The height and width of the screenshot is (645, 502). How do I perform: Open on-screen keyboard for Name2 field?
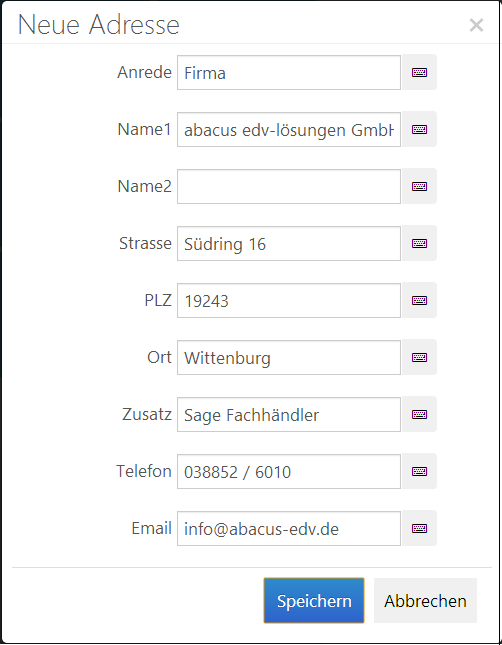[419, 186]
